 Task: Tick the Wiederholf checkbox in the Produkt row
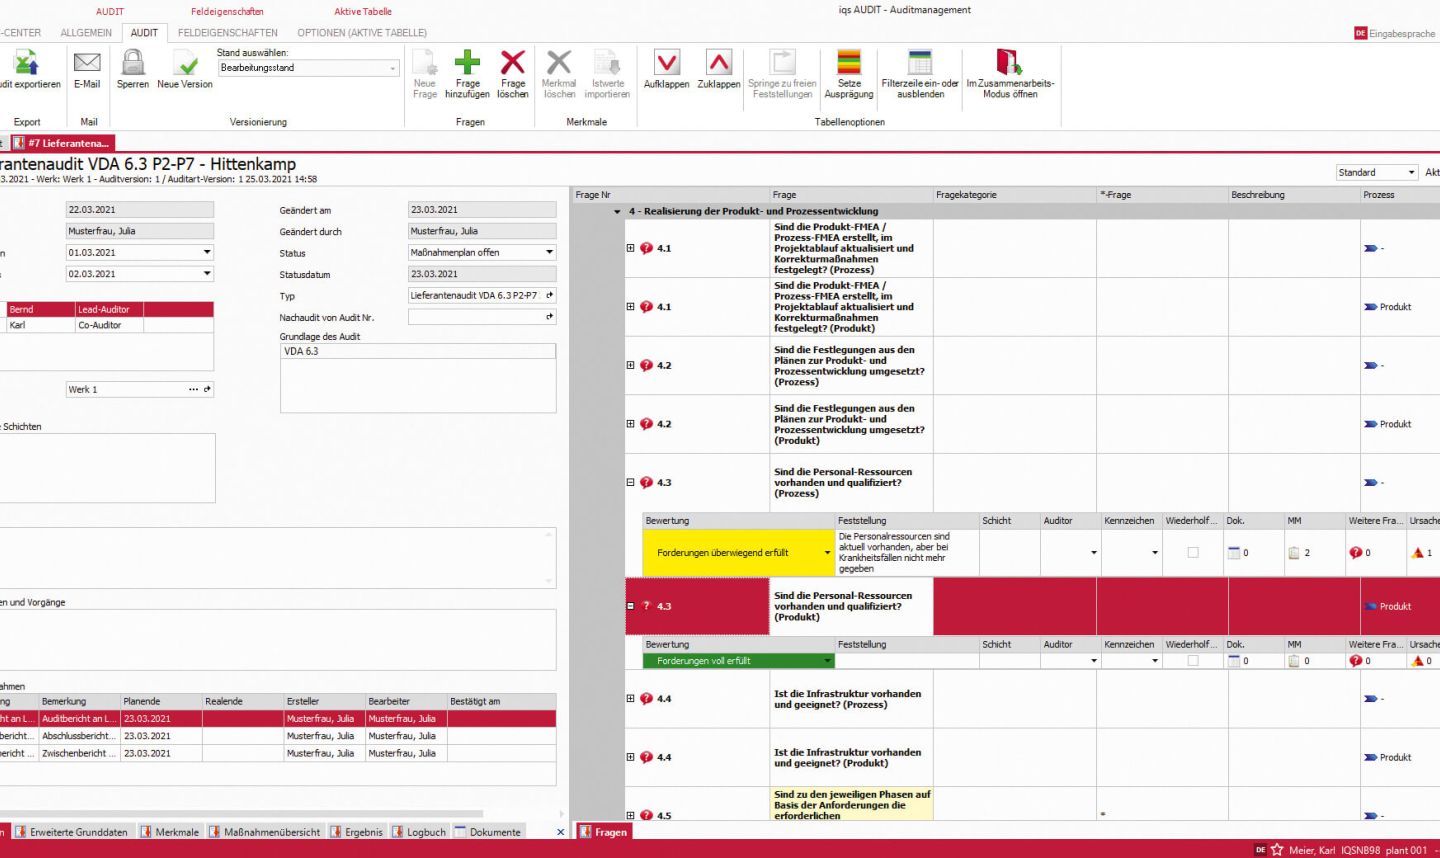(1191, 660)
